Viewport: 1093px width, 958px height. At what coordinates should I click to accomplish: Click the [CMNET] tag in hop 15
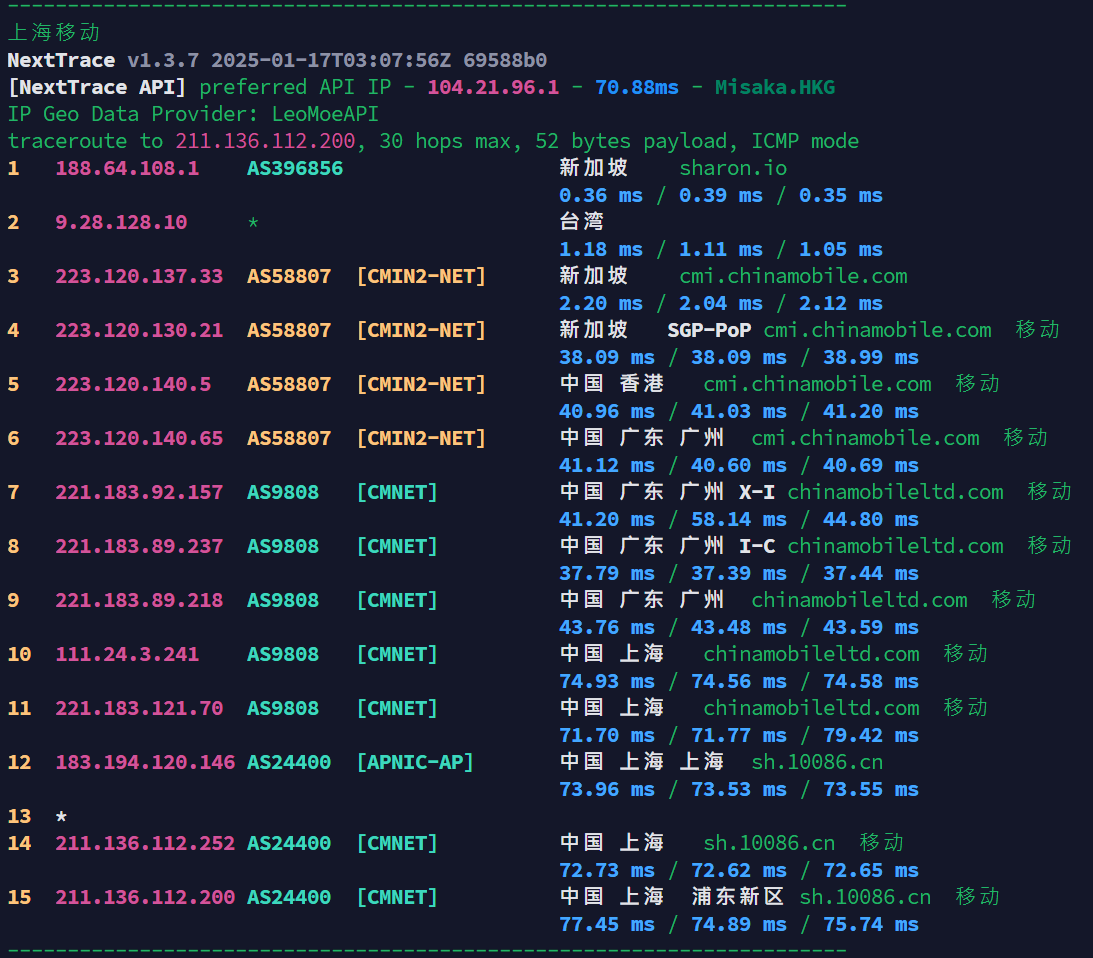[397, 897]
